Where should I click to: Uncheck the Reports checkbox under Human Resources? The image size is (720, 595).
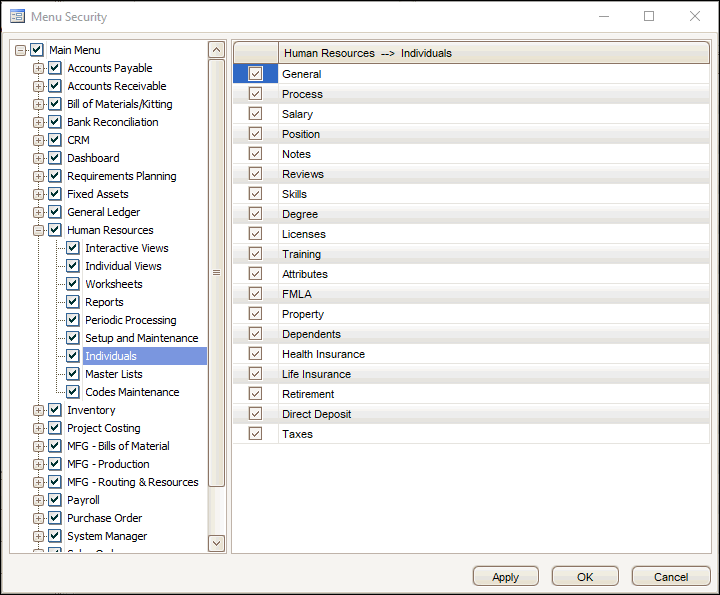pos(73,302)
